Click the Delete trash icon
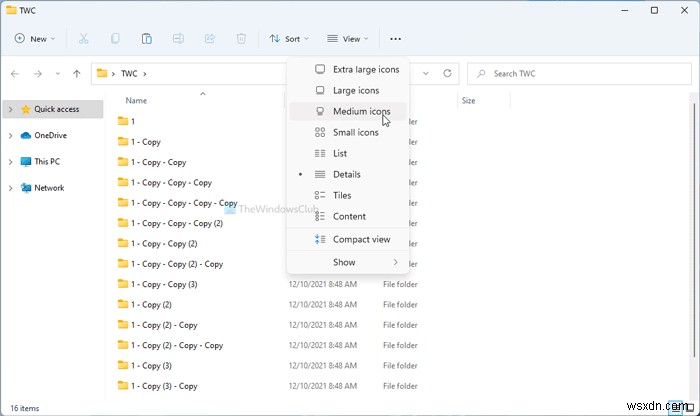This screenshot has width=700, height=416. [241, 39]
